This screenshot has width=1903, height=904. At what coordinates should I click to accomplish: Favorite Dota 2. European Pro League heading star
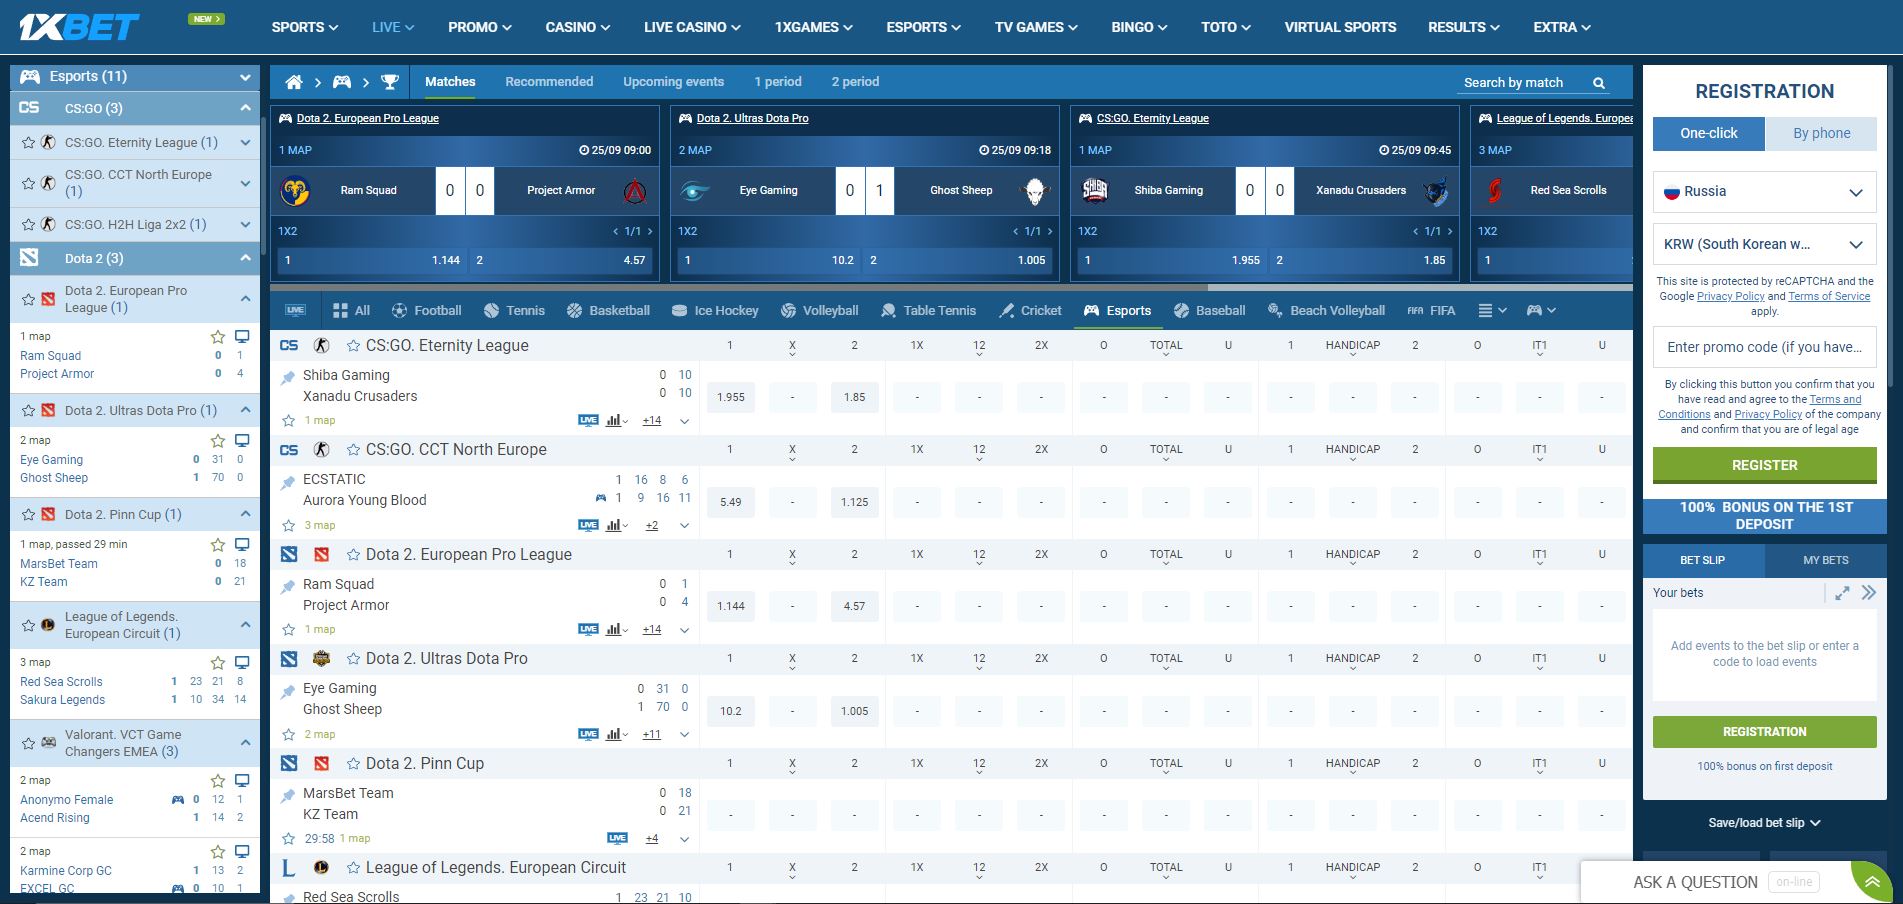353,555
